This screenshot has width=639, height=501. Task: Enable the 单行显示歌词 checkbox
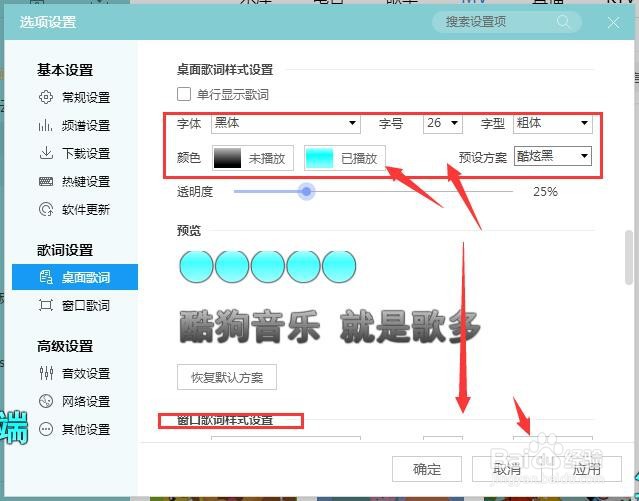pyautogui.click(x=184, y=94)
